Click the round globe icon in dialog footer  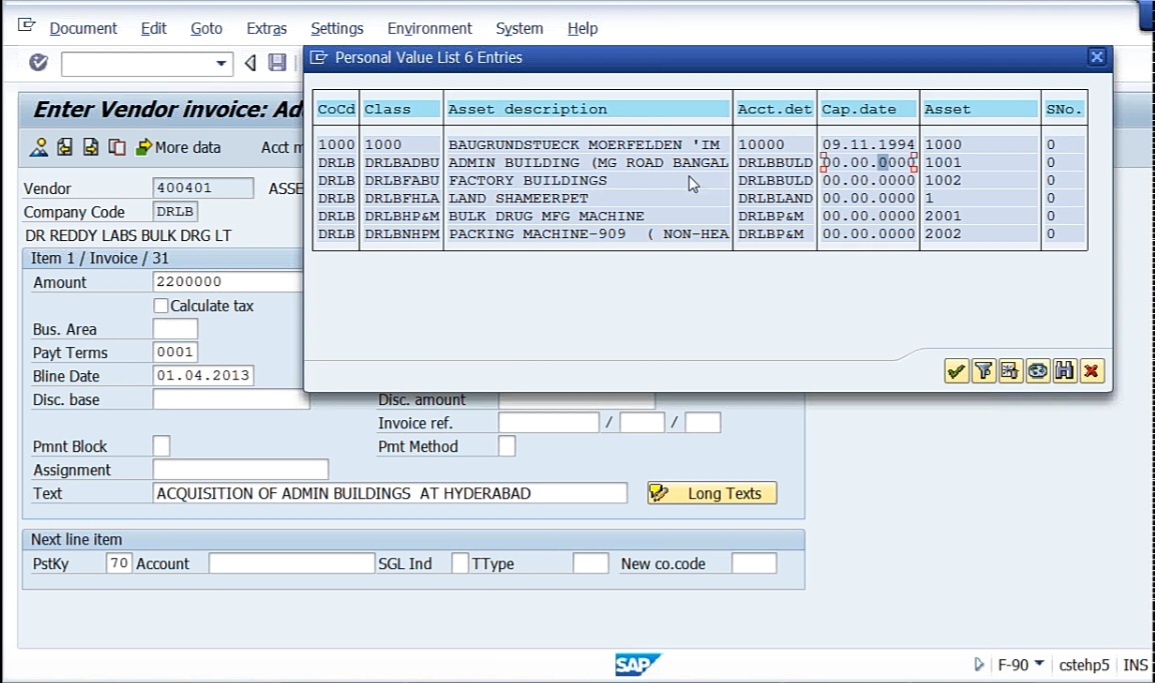[1038, 371]
